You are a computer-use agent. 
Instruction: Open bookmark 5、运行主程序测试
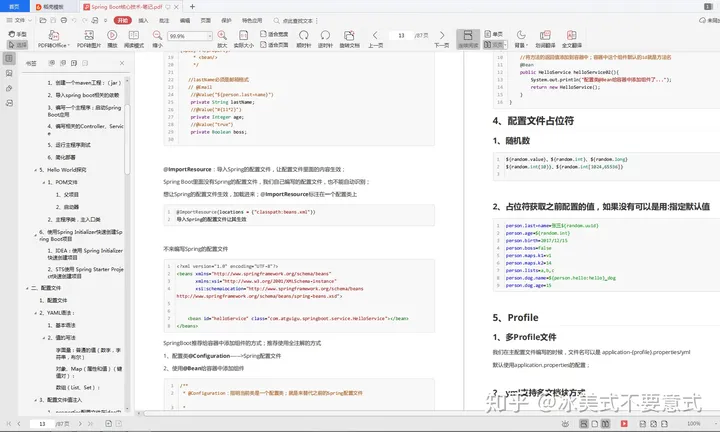[69, 145]
